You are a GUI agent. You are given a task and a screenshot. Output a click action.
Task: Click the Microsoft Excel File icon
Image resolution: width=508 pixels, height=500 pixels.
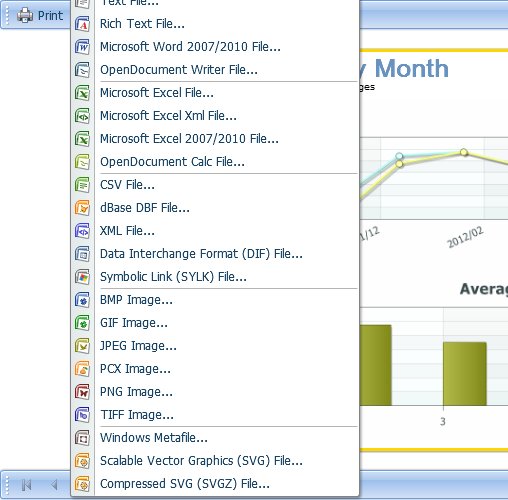[82, 93]
